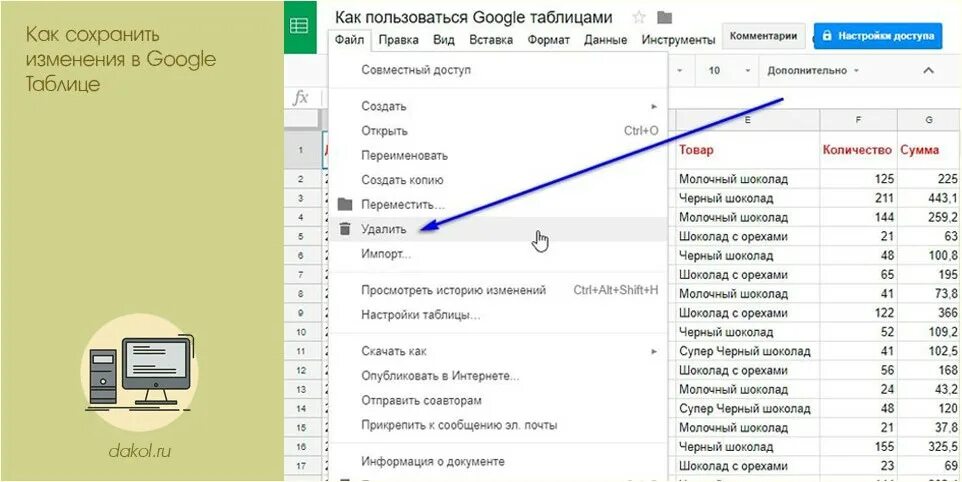
Task: Click the lock icon in the access button
Action: point(826,36)
